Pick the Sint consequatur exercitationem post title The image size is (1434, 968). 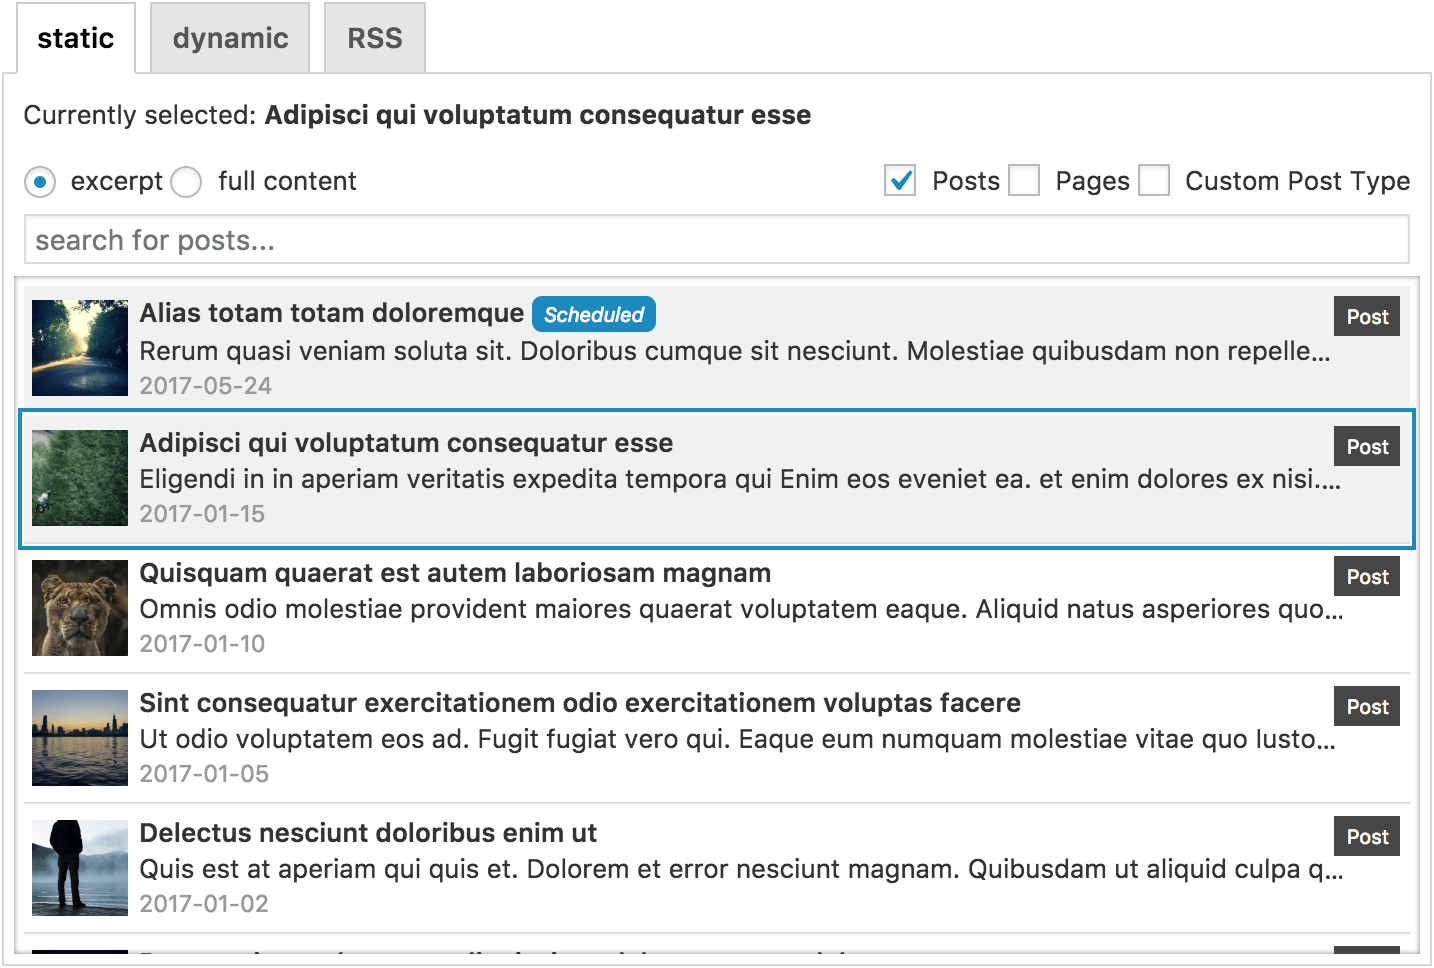pyautogui.click(x=580, y=703)
